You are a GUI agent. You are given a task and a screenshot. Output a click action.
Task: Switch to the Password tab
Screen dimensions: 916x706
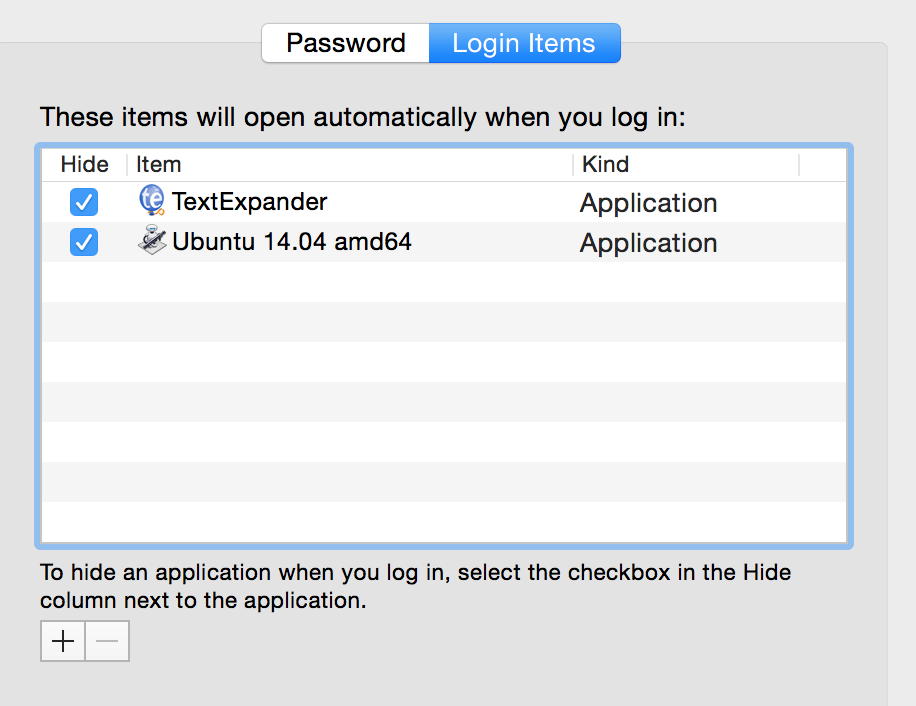(x=346, y=44)
